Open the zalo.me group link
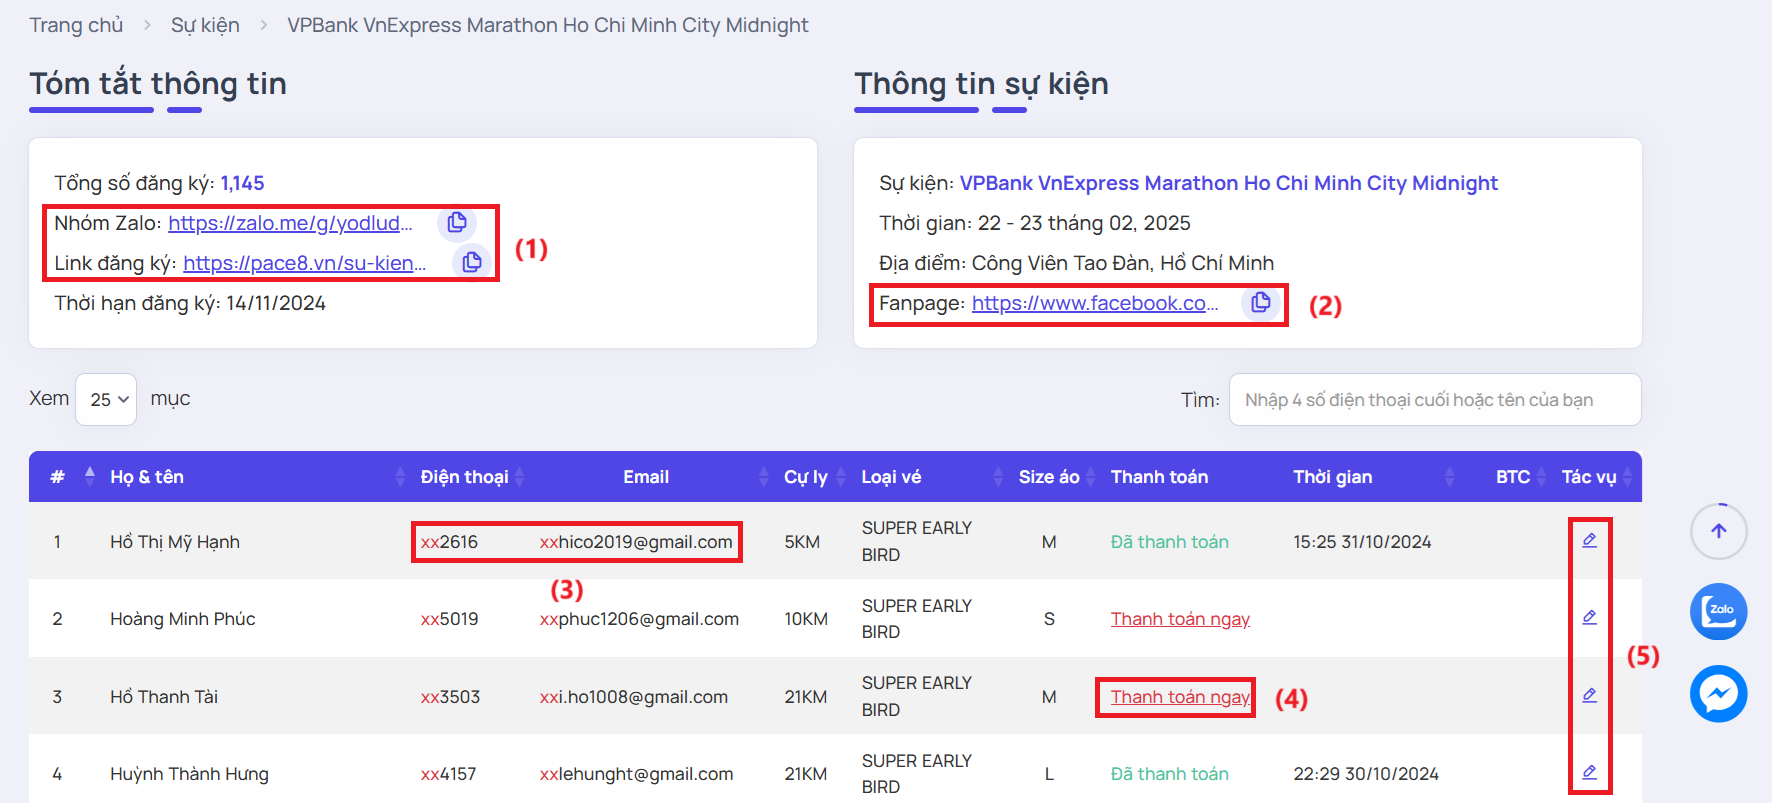 point(290,223)
